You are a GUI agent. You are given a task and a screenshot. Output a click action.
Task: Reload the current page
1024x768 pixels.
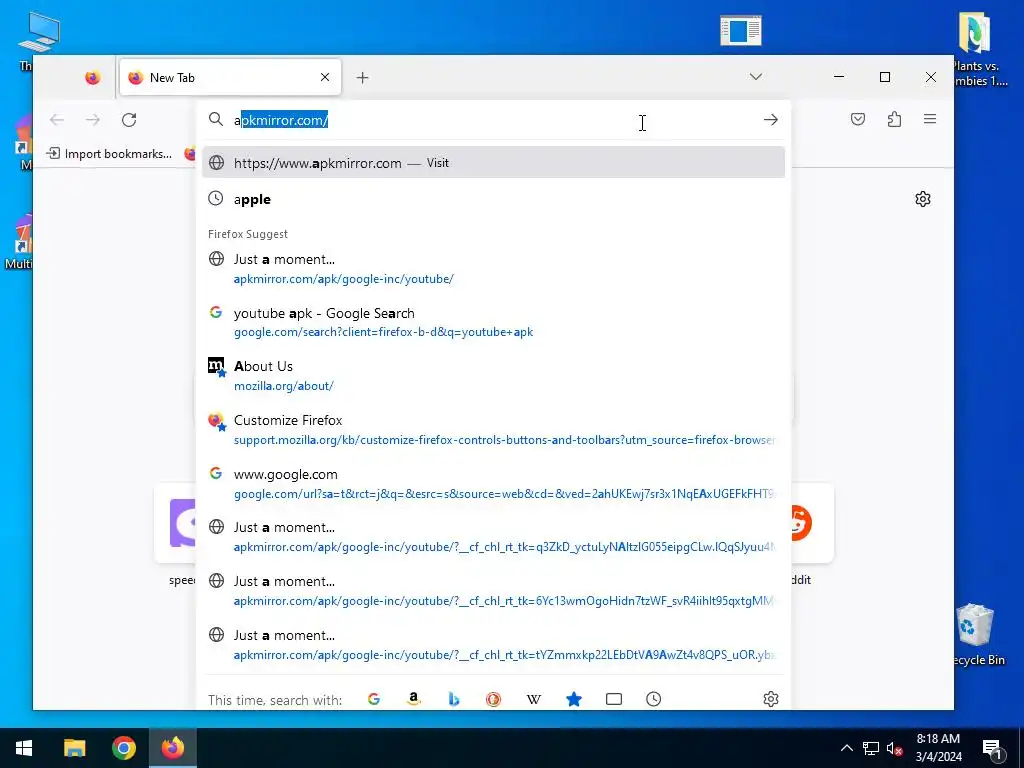[129, 120]
